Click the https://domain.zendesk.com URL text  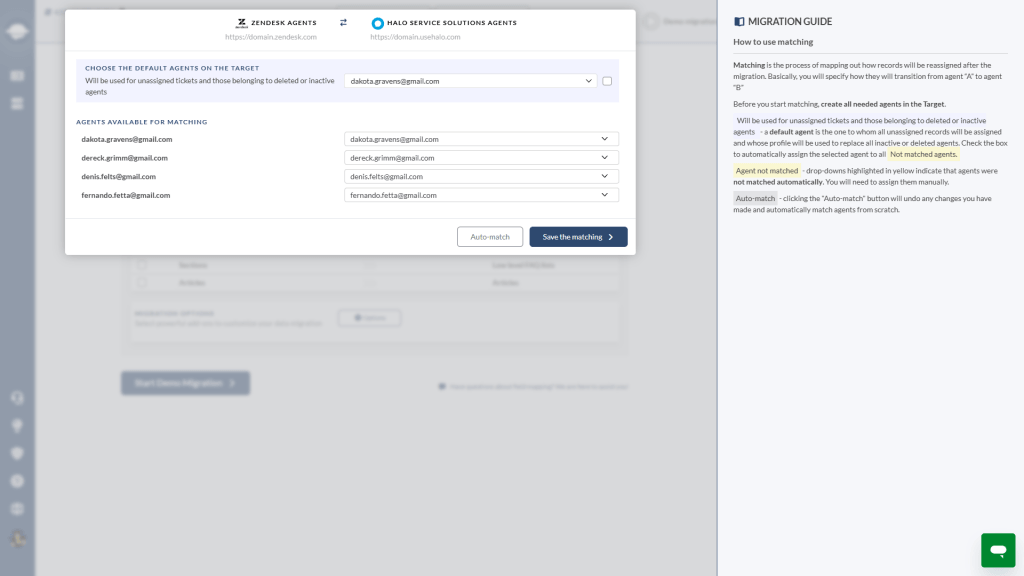pos(271,37)
